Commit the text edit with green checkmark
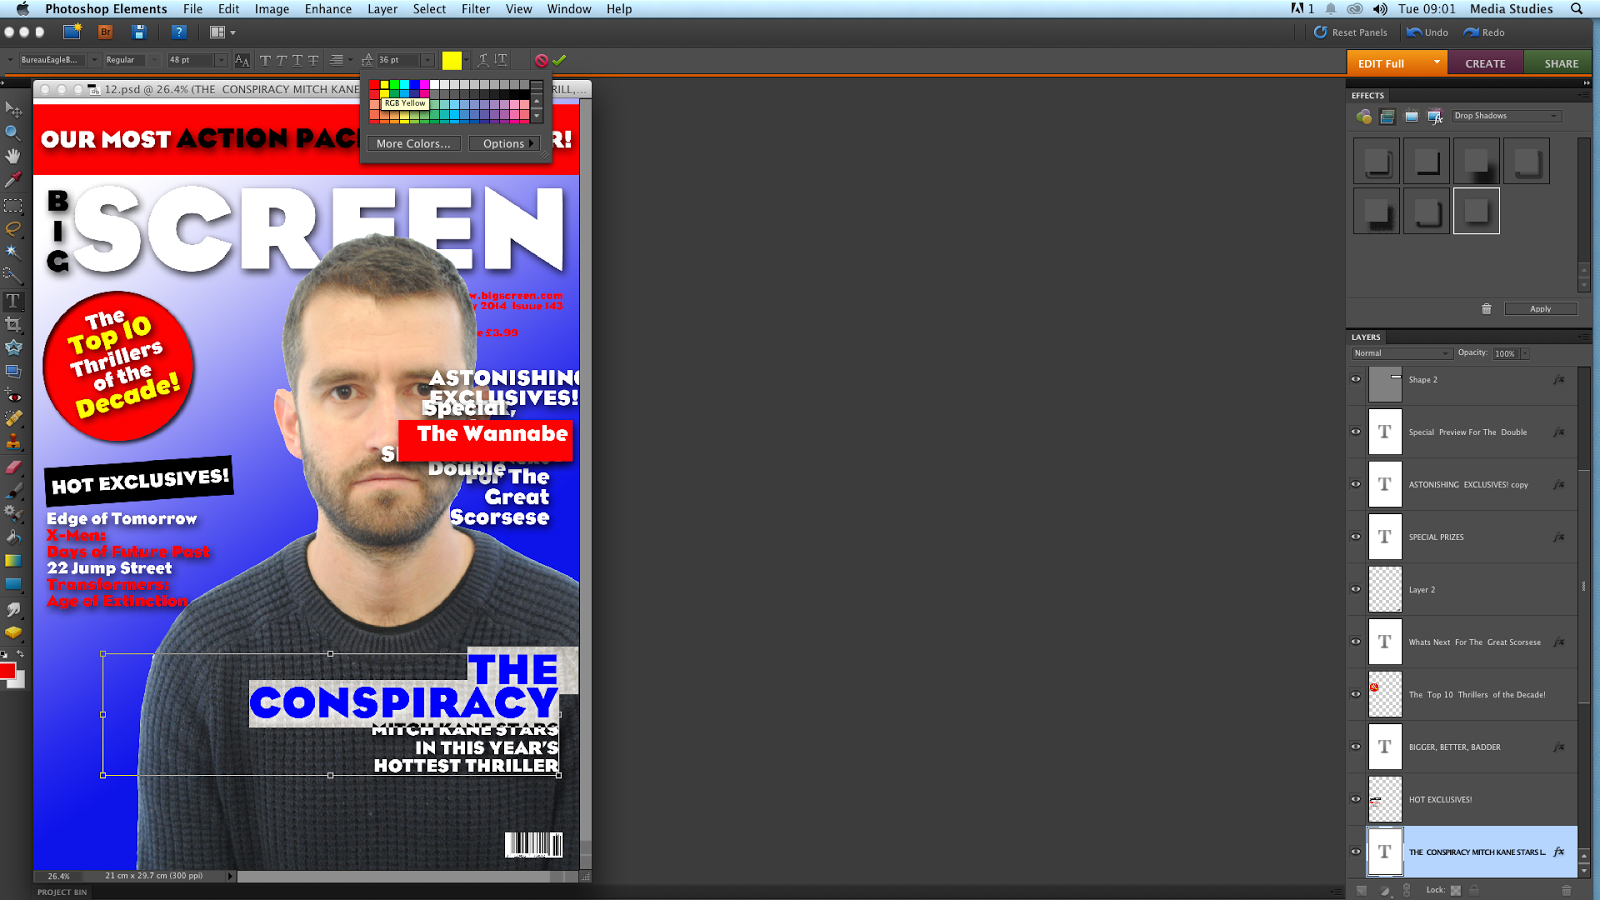The height and width of the screenshot is (900, 1600). [559, 60]
